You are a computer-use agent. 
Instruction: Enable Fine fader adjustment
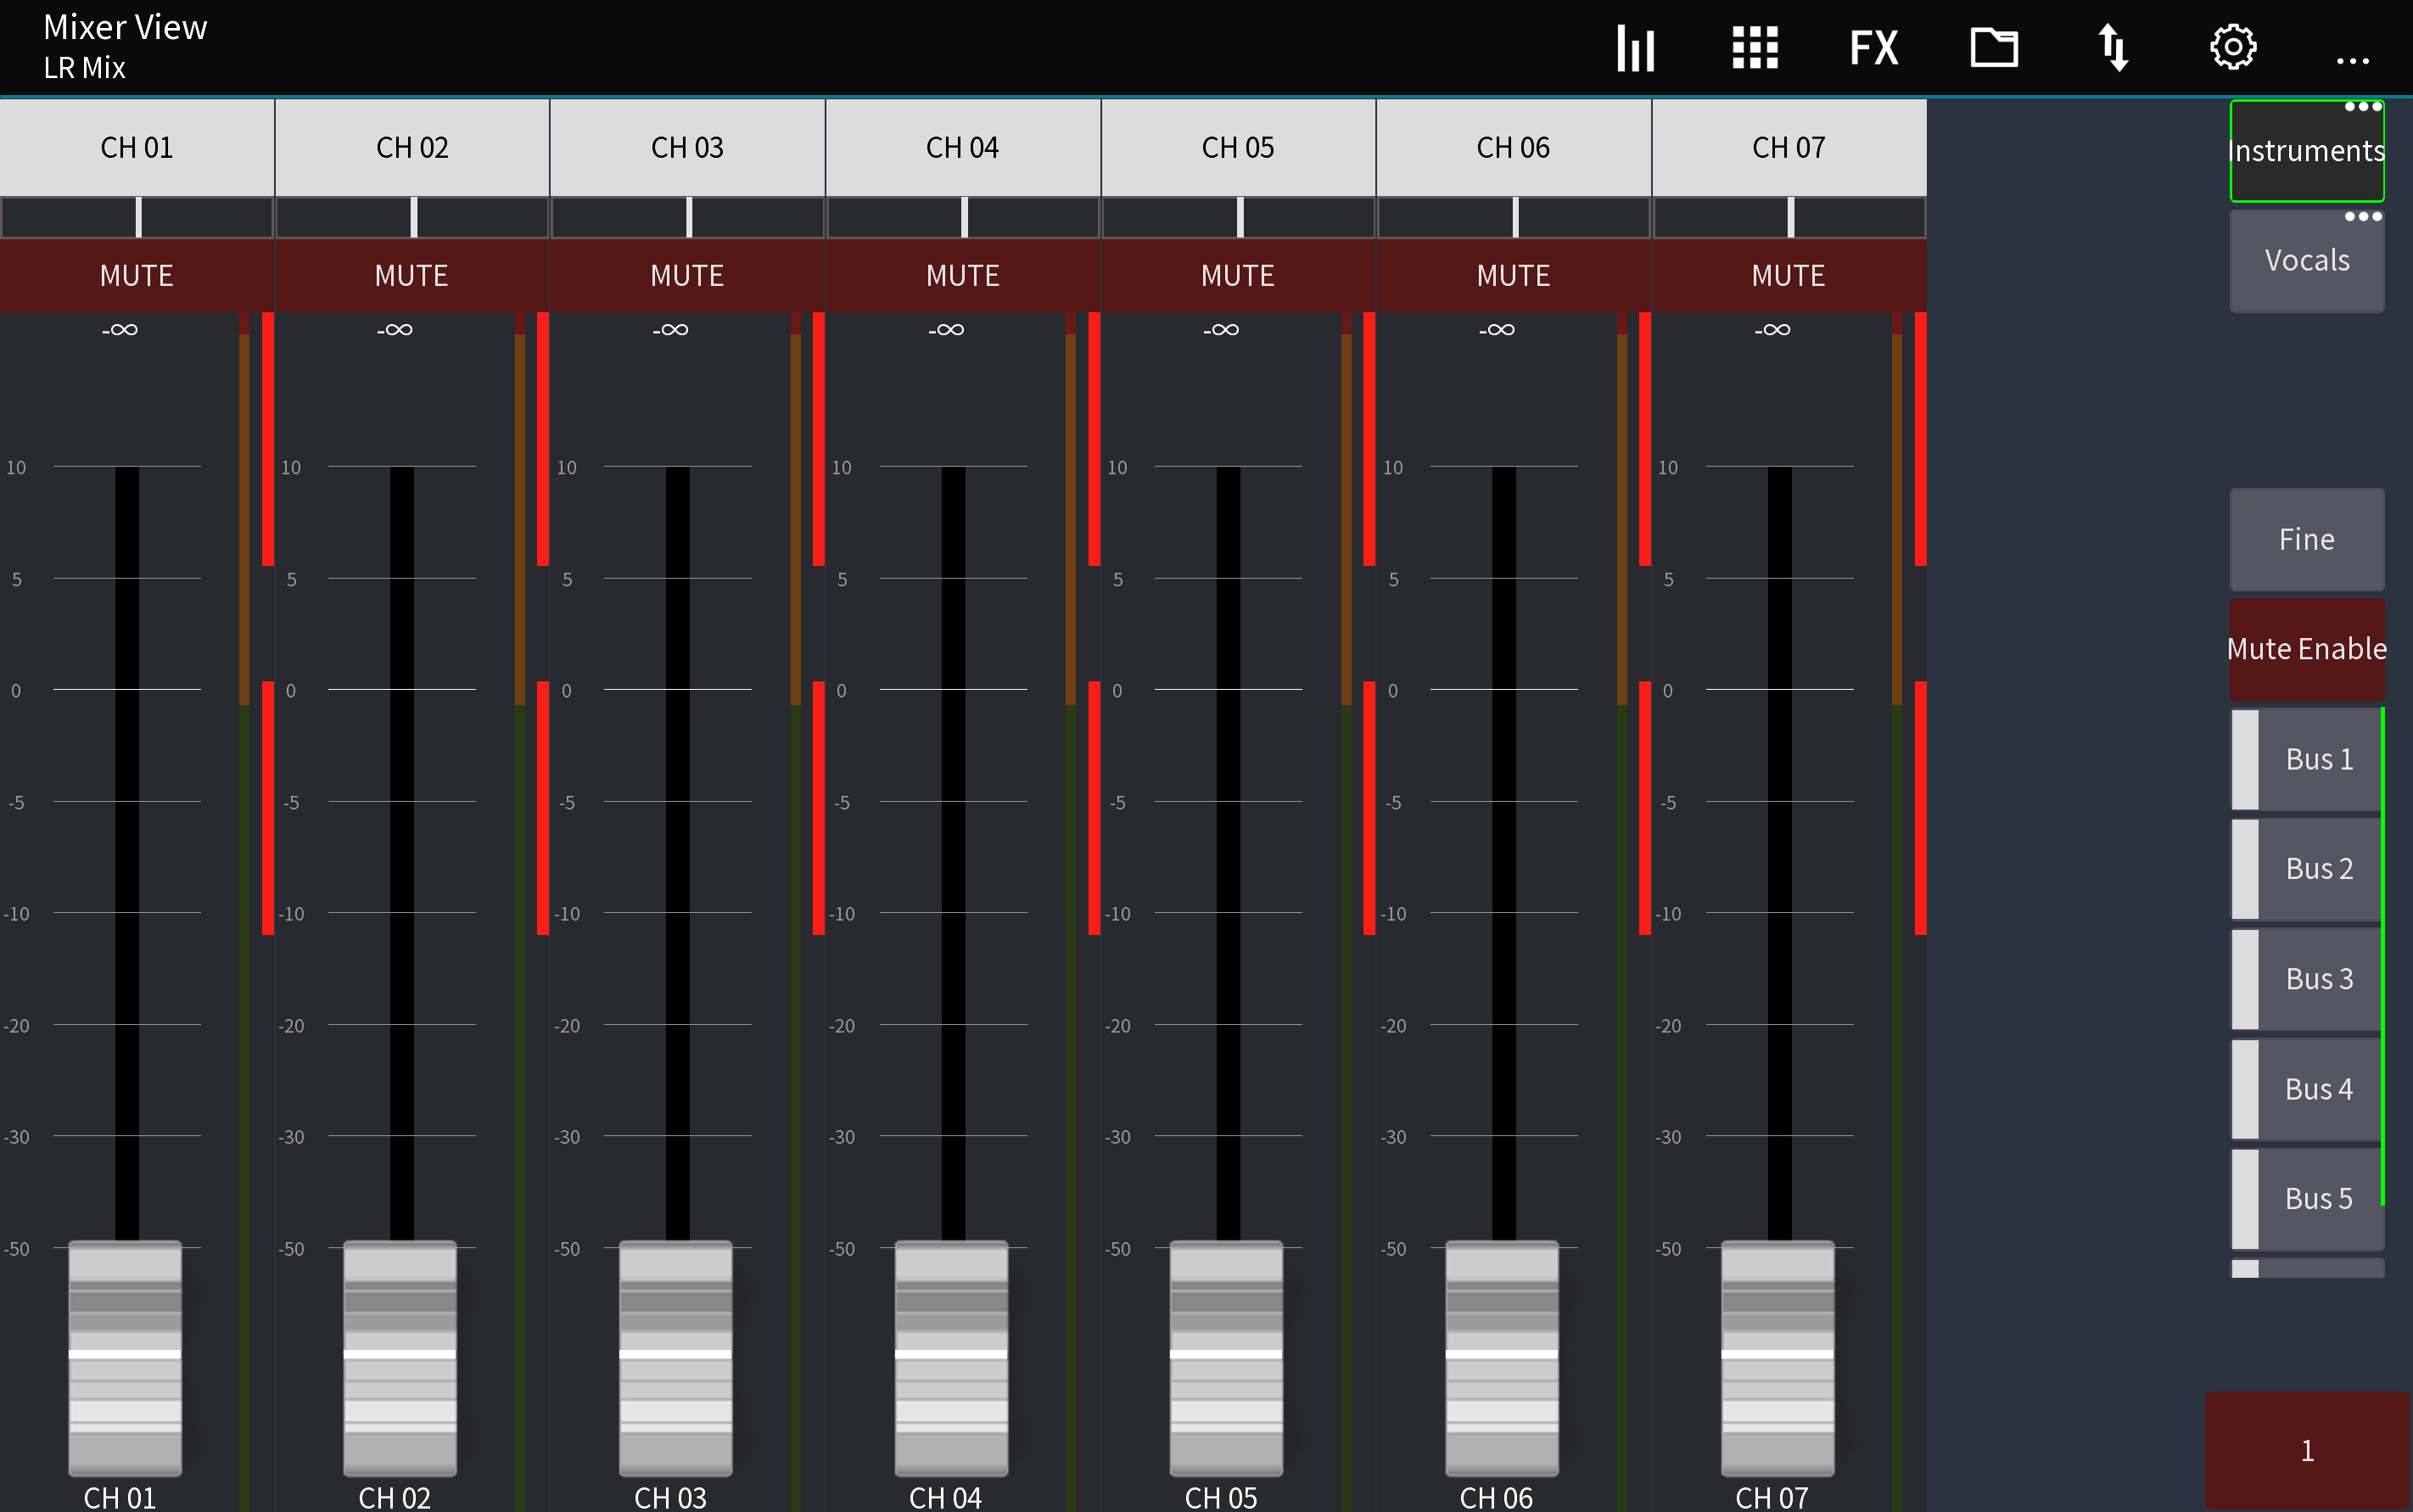tap(2305, 539)
